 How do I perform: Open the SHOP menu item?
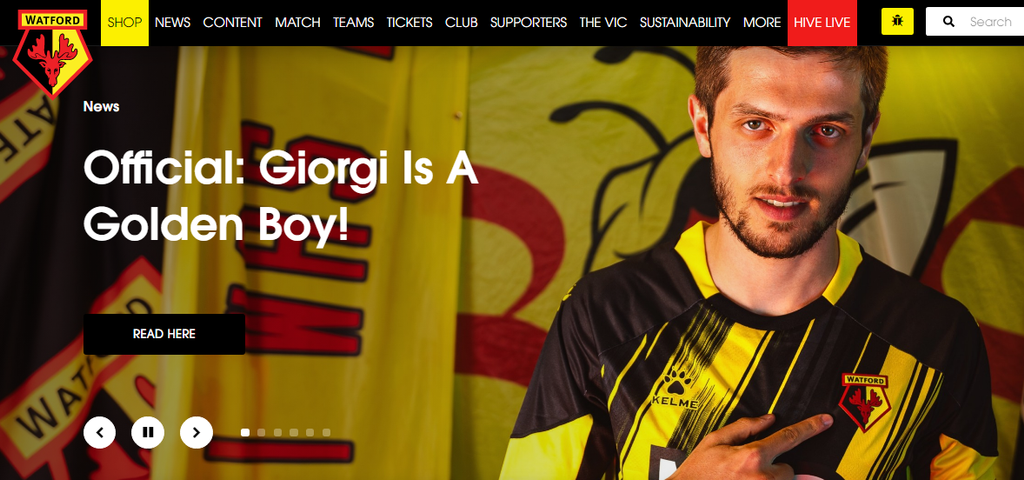pyautogui.click(x=125, y=23)
